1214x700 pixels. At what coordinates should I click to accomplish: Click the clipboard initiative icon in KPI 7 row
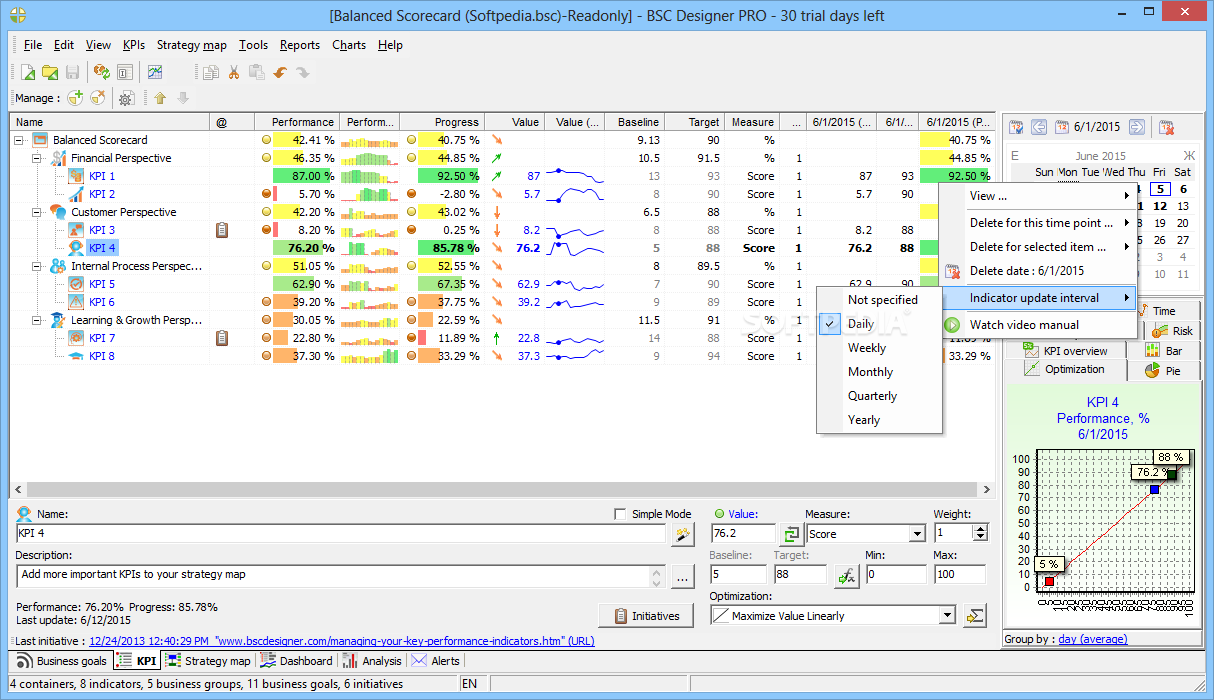[x=223, y=338]
